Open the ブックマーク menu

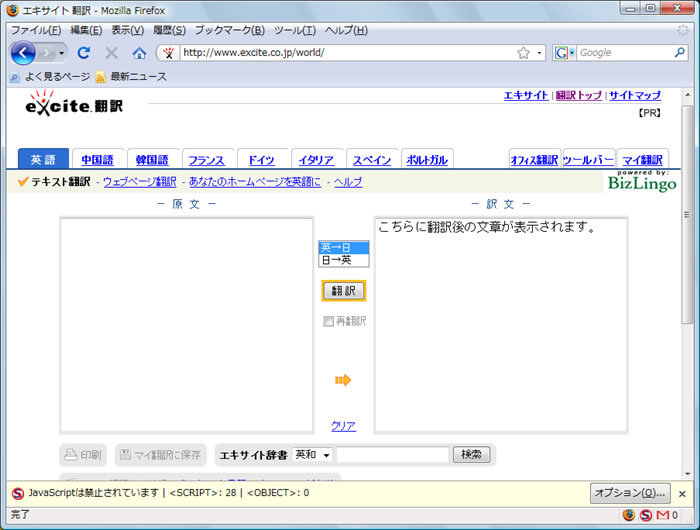(x=229, y=30)
